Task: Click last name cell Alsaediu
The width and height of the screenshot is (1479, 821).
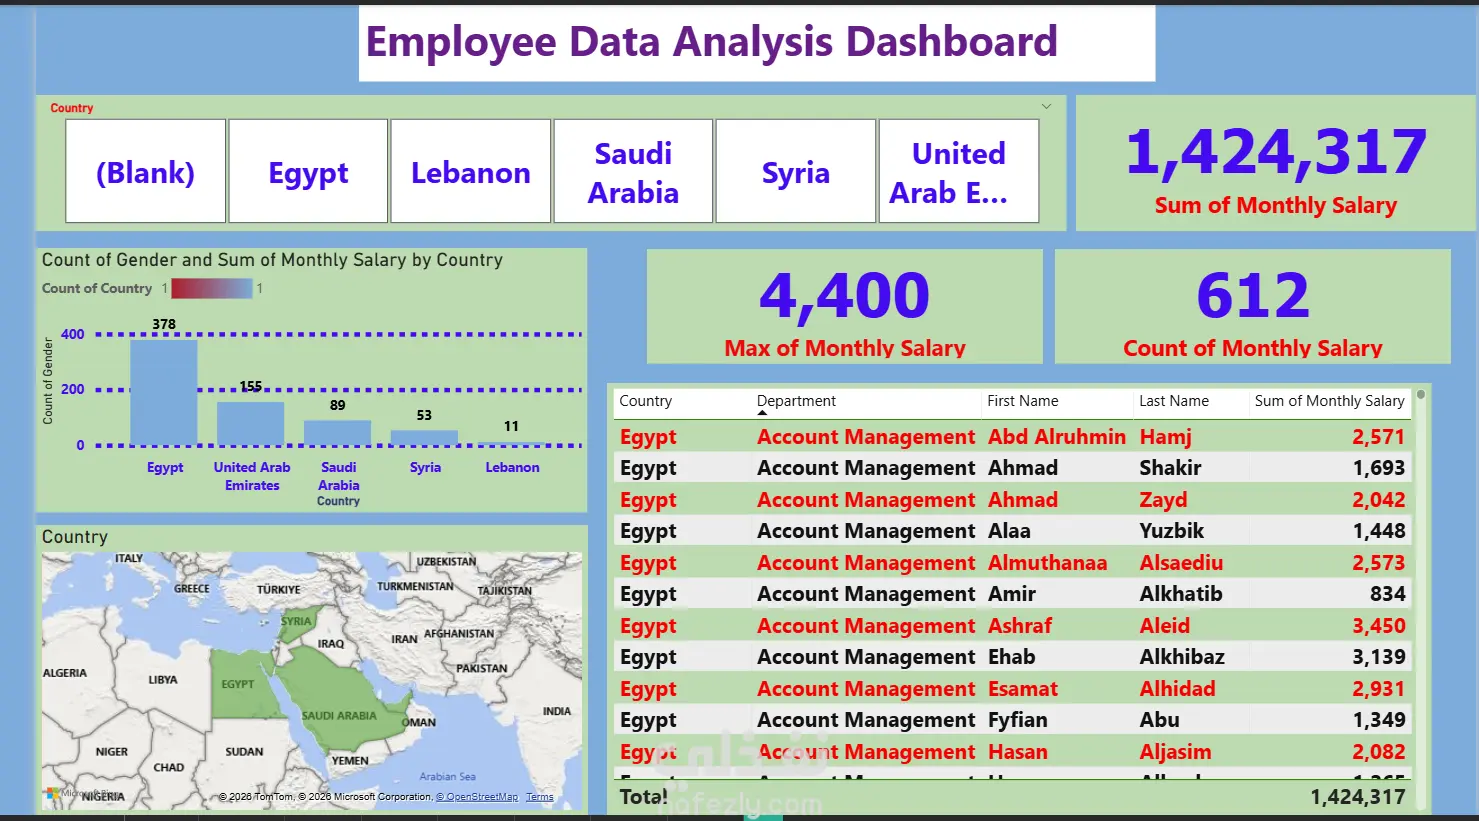Action: pos(1181,563)
